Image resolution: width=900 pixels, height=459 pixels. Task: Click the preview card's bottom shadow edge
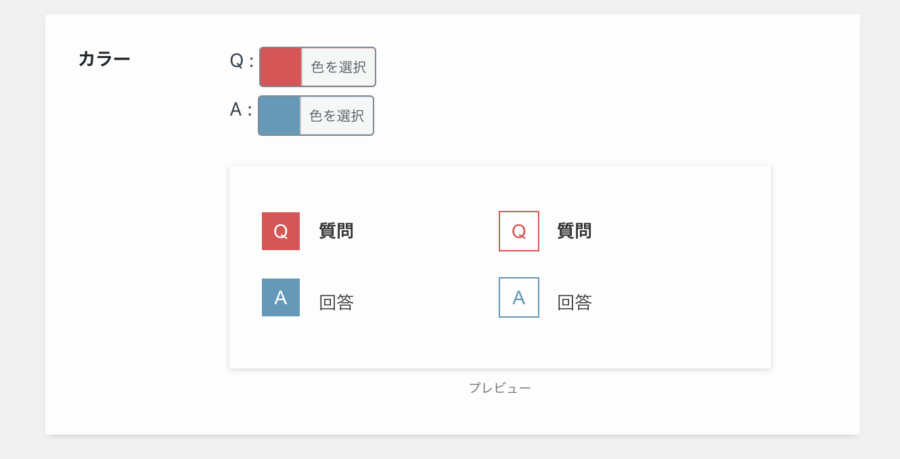pos(500,368)
